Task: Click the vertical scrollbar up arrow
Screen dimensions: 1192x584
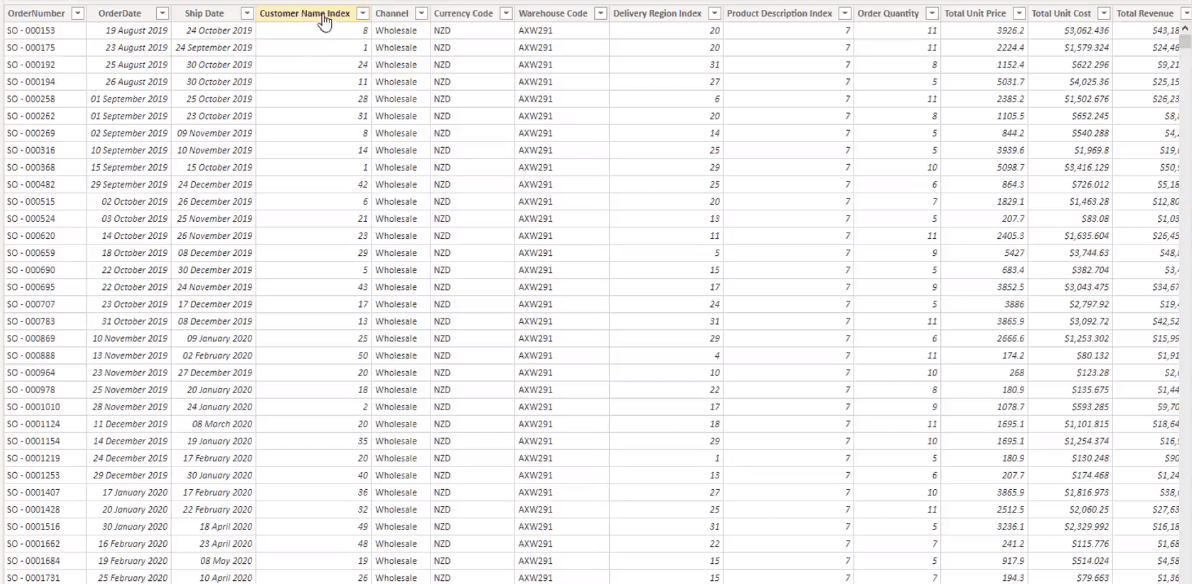Action: click(1185, 27)
